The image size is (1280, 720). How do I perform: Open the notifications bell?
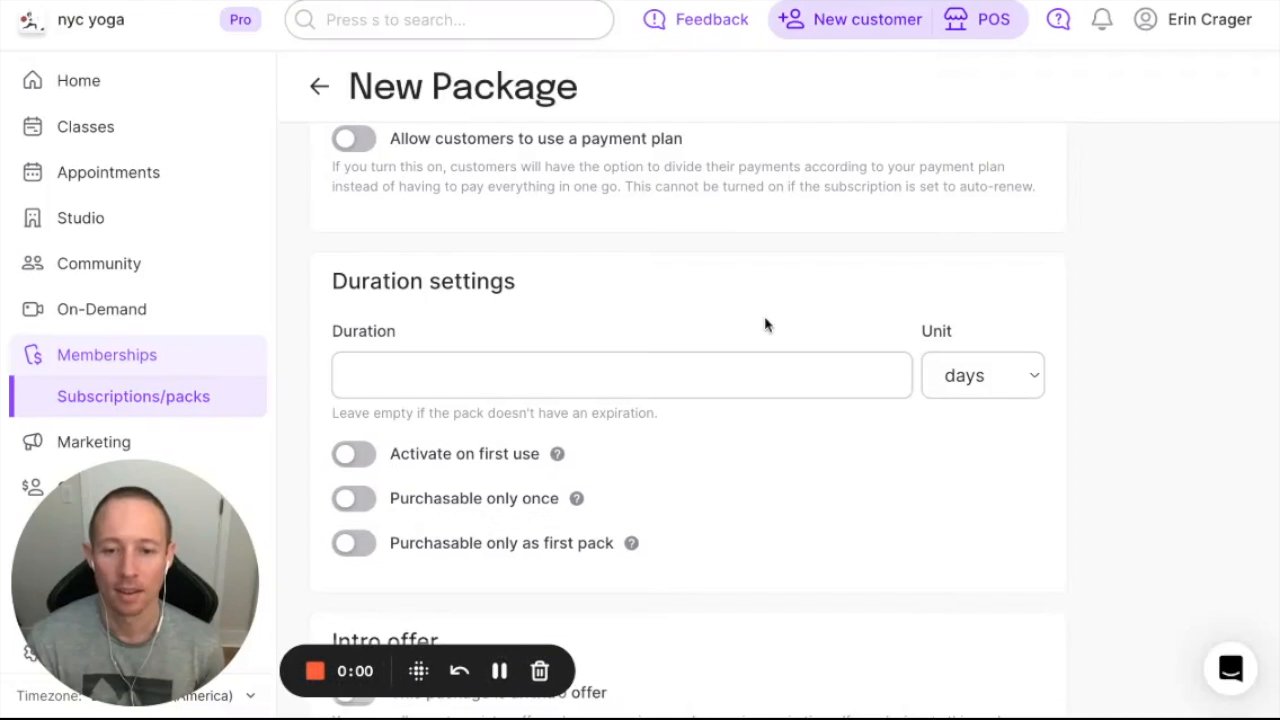pyautogui.click(x=1102, y=19)
